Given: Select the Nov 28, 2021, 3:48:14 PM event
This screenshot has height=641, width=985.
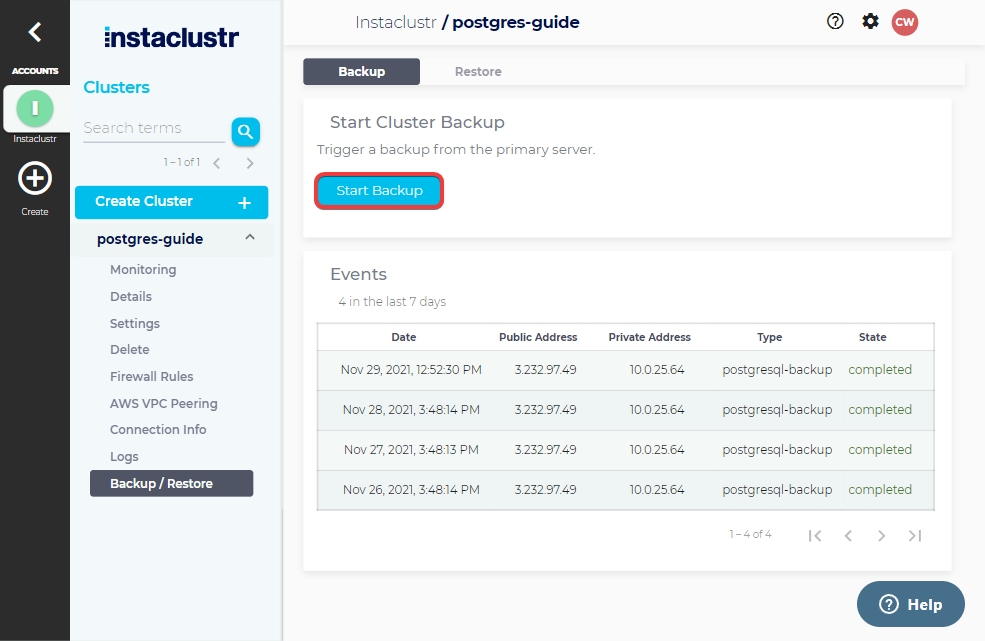Looking at the screenshot, I should point(625,410).
